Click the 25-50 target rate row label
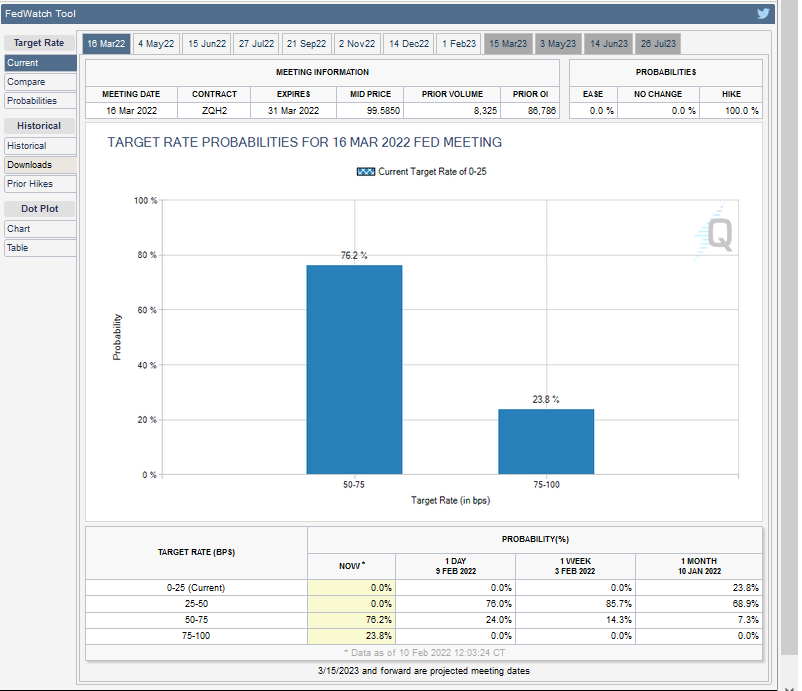The height and width of the screenshot is (691, 802). pyautogui.click(x=196, y=604)
